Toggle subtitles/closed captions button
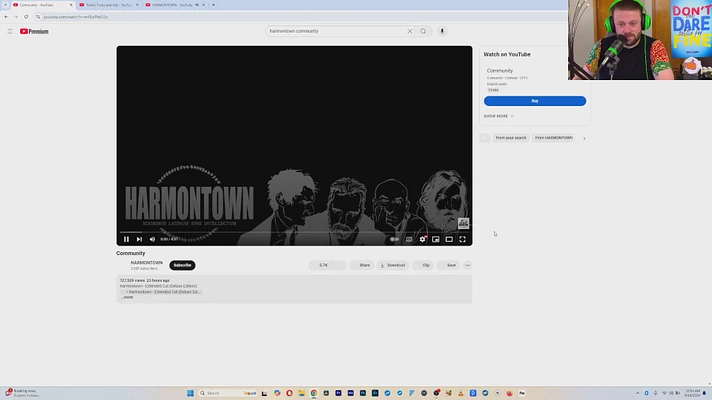 (409, 239)
